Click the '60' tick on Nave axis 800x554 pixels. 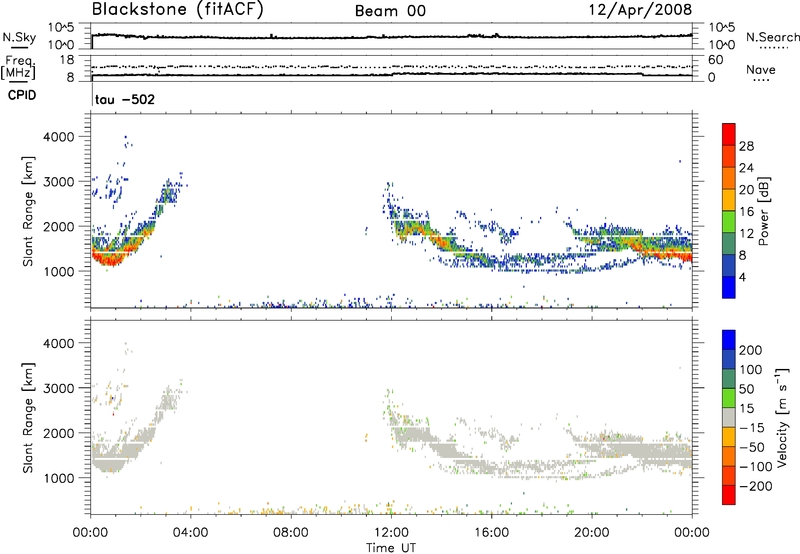(716, 60)
